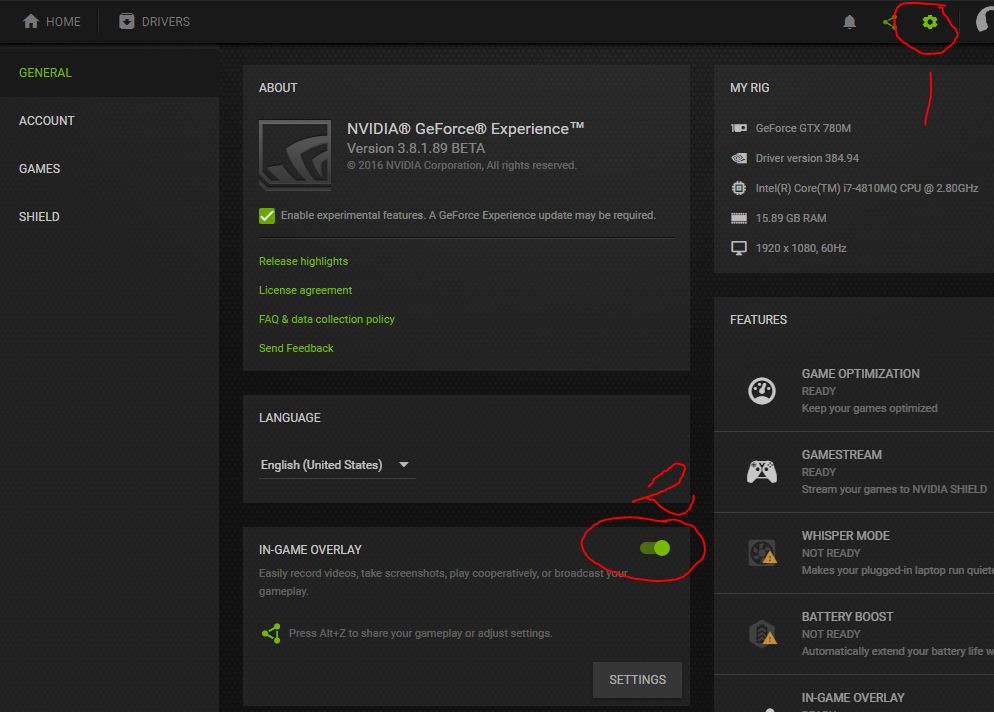Click the Send Feedback link
The width and height of the screenshot is (994, 712).
tap(296, 348)
